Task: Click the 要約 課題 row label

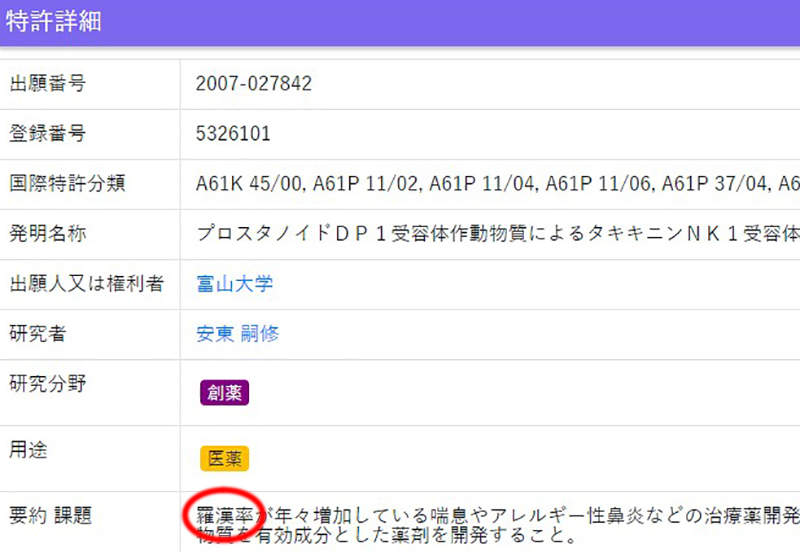Action: [51, 516]
